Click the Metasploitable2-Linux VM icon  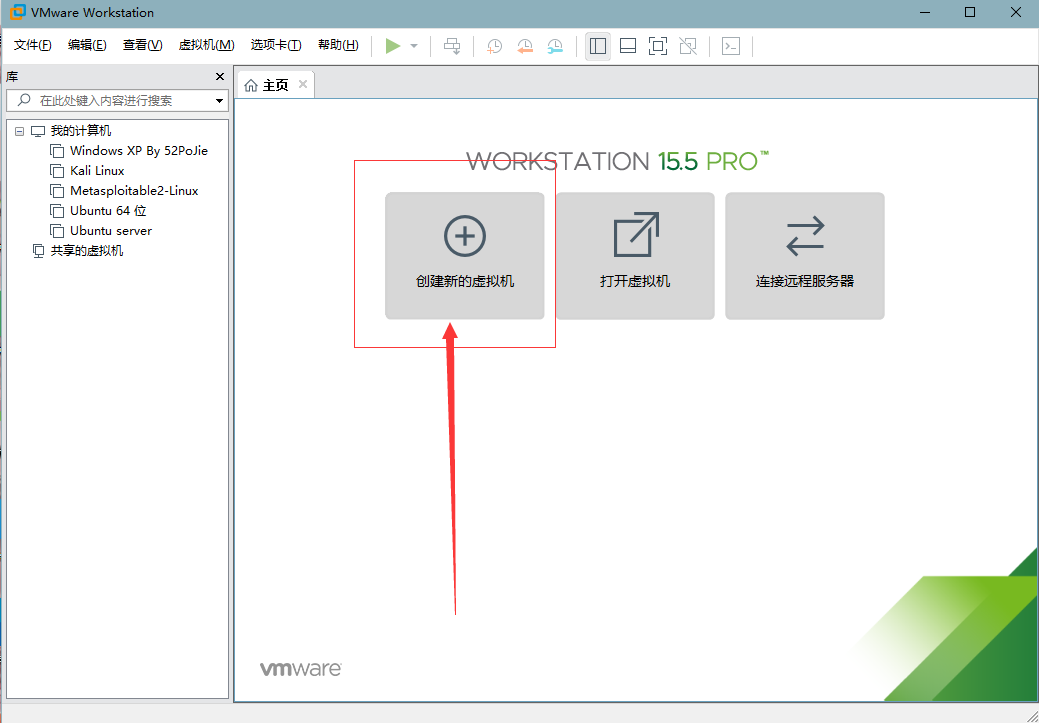(x=58, y=191)
